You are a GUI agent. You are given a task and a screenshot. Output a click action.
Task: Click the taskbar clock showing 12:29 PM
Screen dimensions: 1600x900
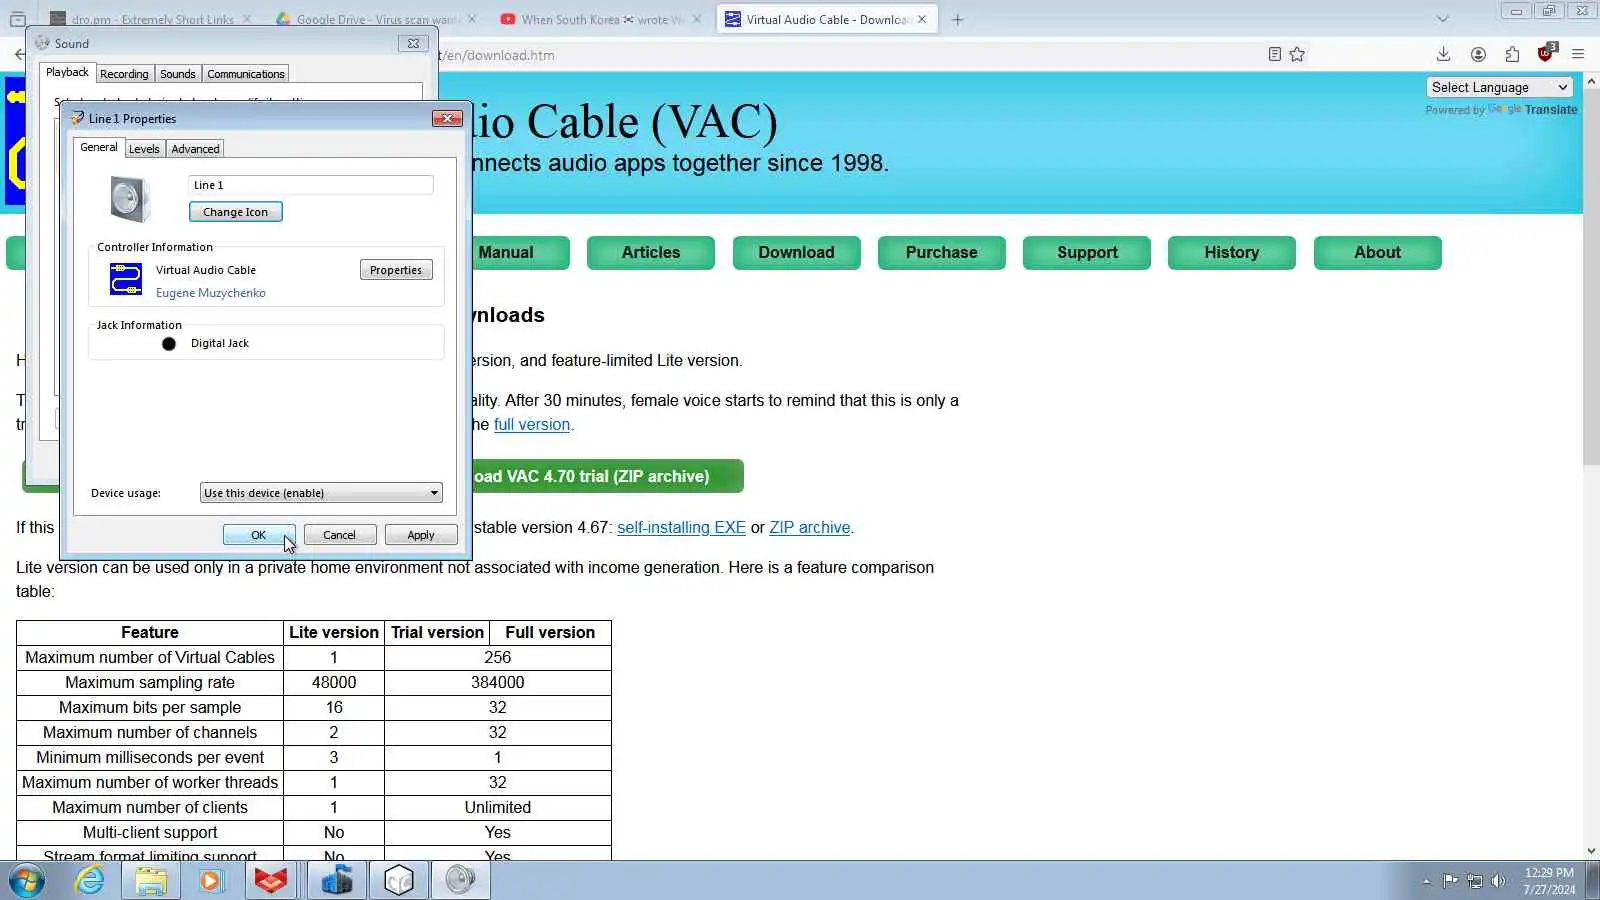(1549, 881)
